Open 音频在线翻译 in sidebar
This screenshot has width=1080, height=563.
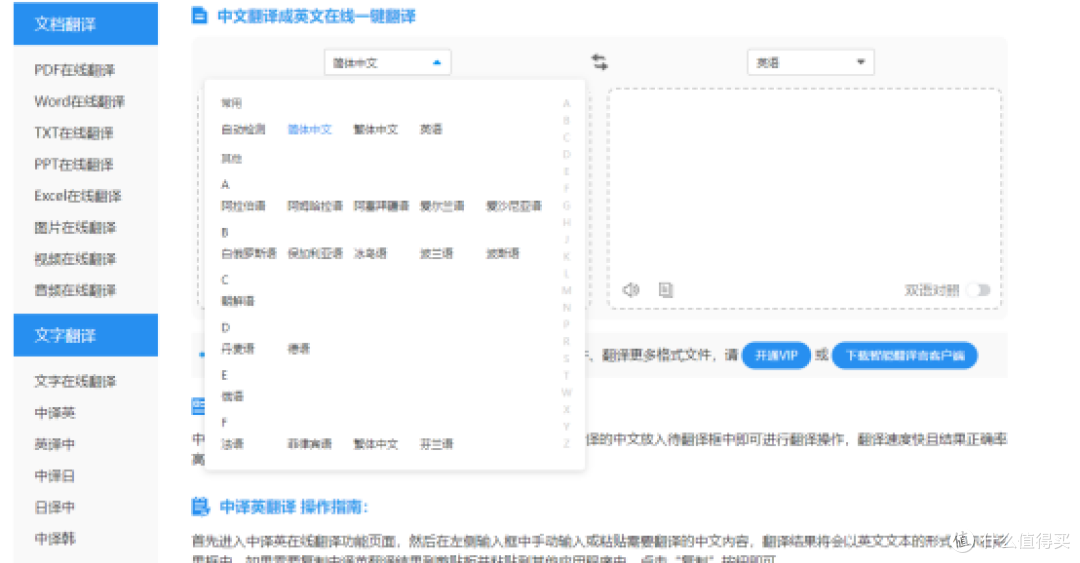coord(75,290)
